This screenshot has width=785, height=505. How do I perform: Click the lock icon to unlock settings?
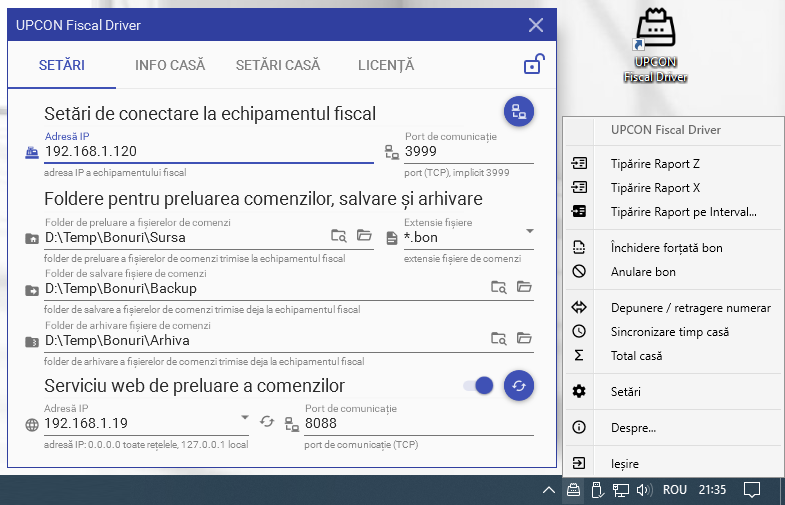click(x=534, y=64)
